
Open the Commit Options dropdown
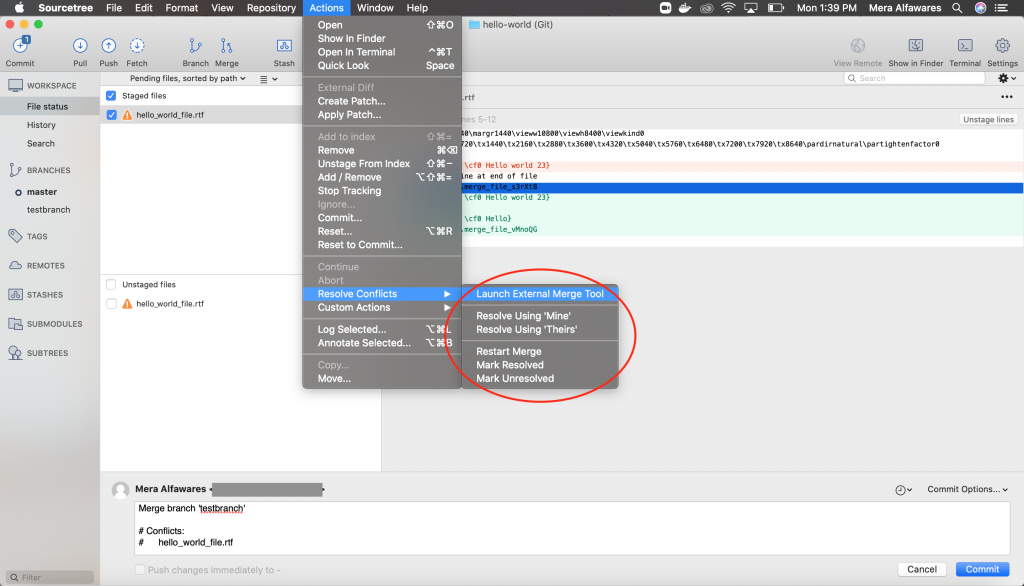pyautogui.click(x=964, y=490)
